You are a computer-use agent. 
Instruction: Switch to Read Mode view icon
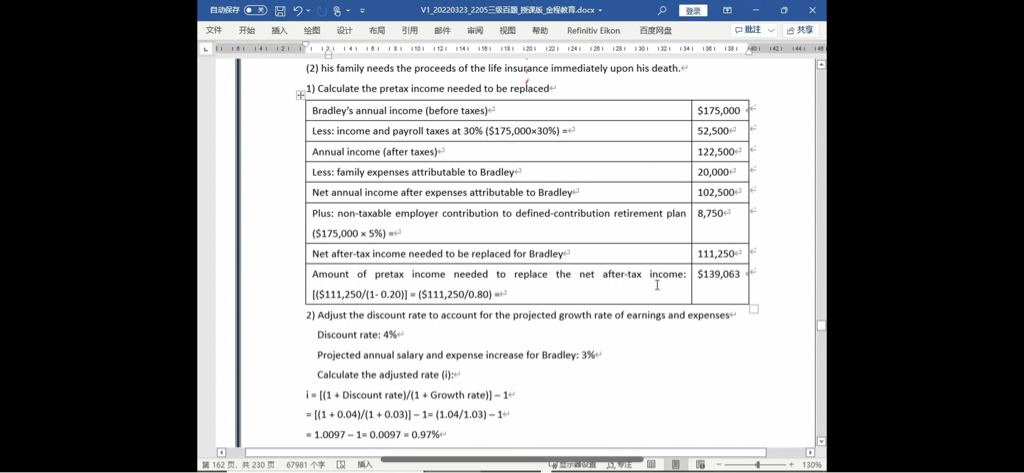[651, 465]
